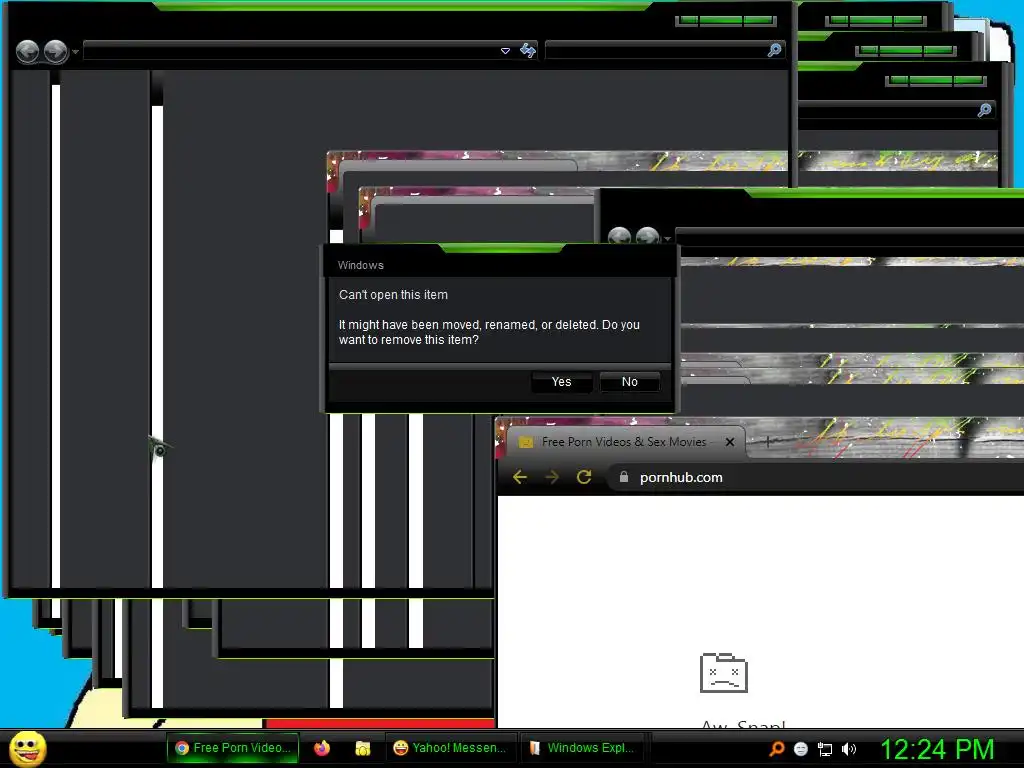Image resolution: width=1024 pixels, height=768 pixels.
Task: Open a new Chrome tab with plus
Action: 769,441
